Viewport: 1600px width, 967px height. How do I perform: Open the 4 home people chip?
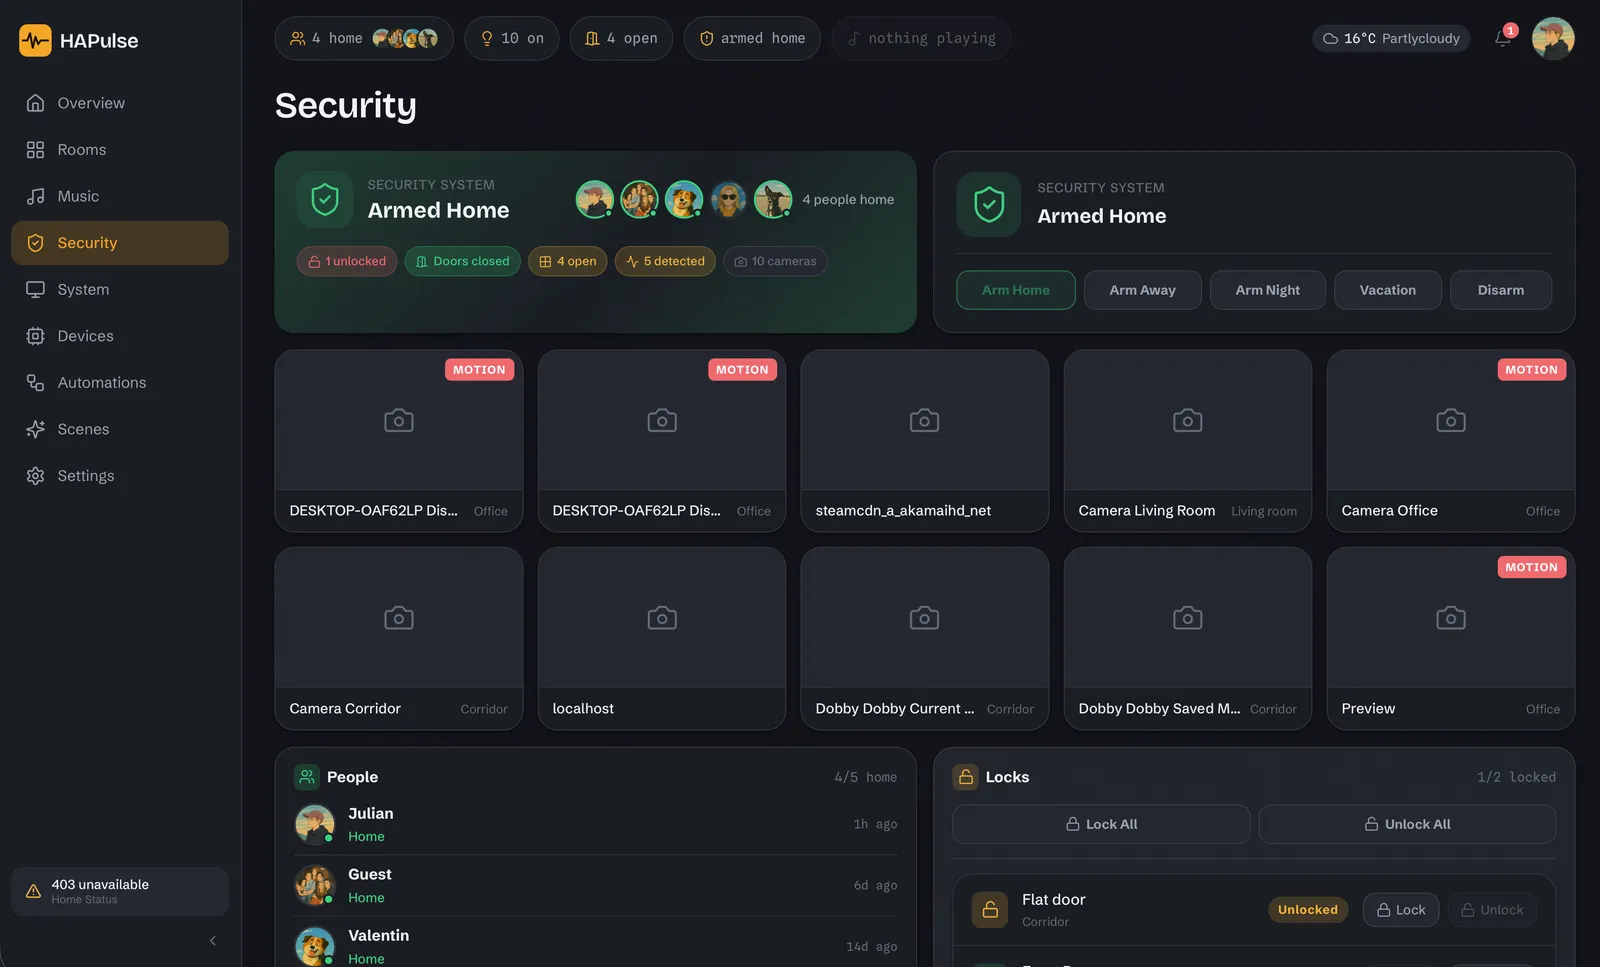click(x=364, y=38)
